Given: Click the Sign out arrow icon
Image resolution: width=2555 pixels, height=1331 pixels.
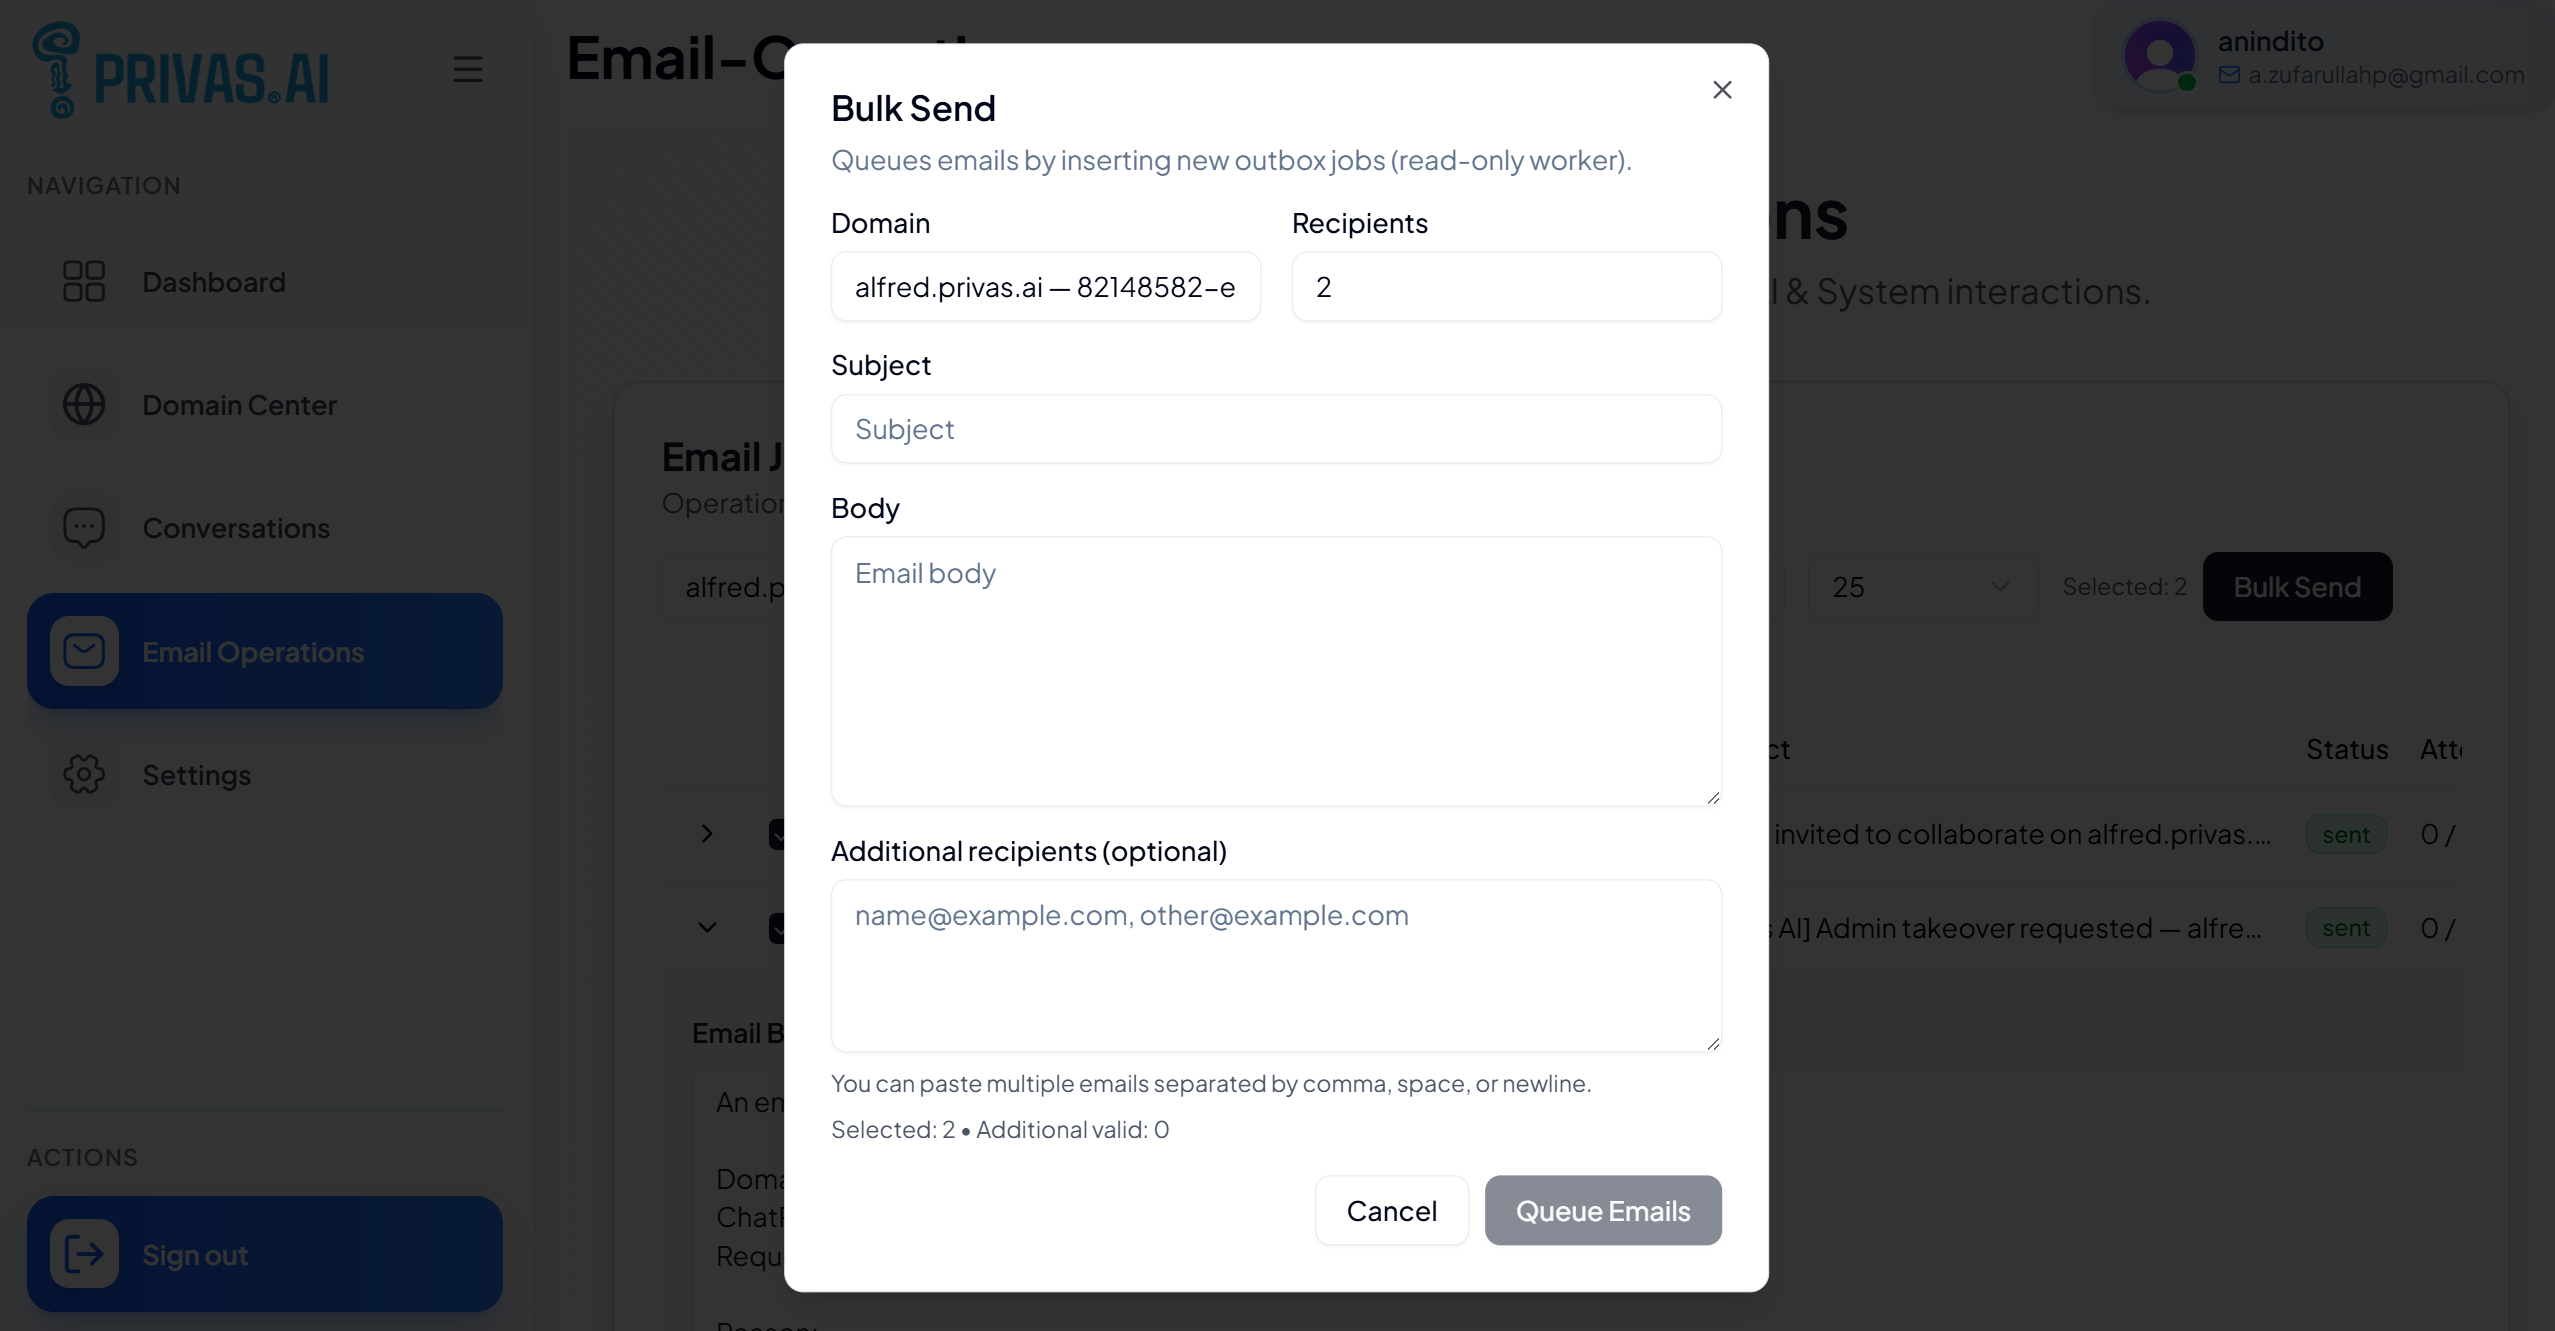Looking at the screenshot, I should pos(84,1254).
